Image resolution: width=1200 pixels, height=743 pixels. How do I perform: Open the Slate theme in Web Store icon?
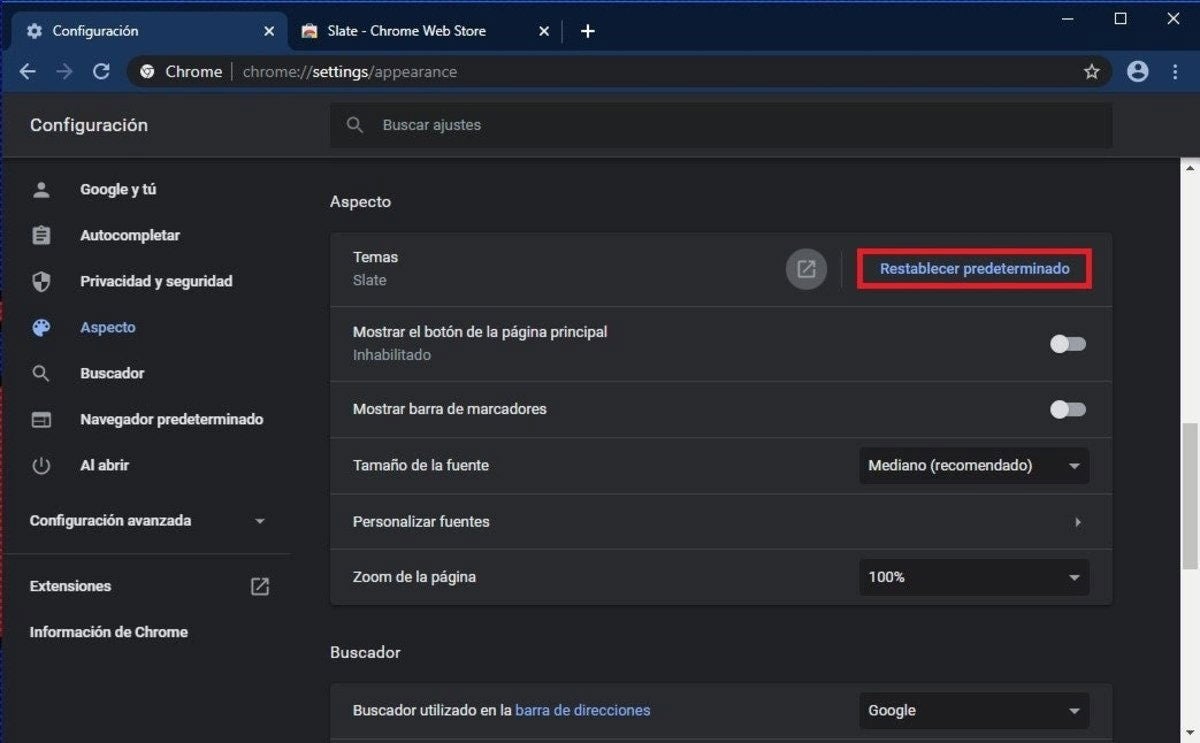[806, 269]
